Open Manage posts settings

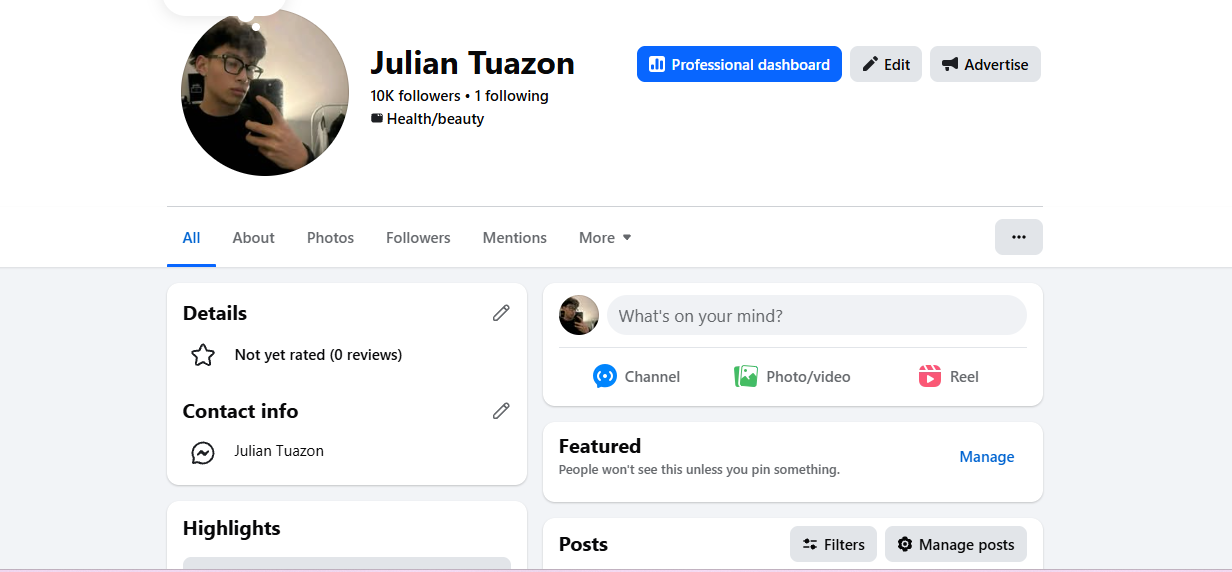(955, 545)
